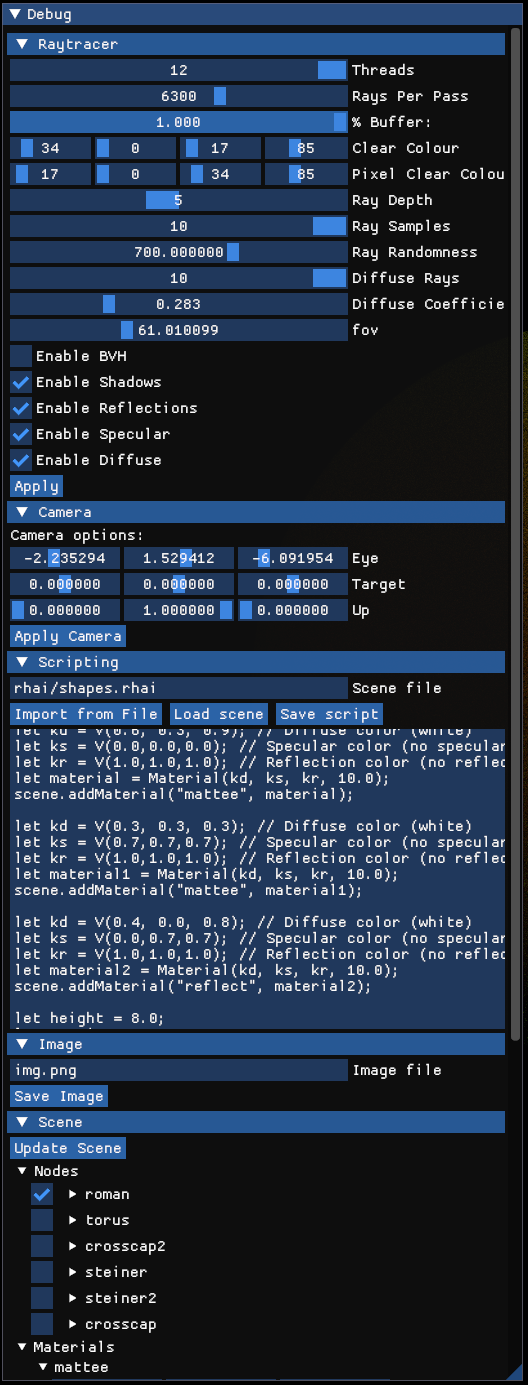Click the Save script button
The image size is (528, 1385).
pos(329,714)
